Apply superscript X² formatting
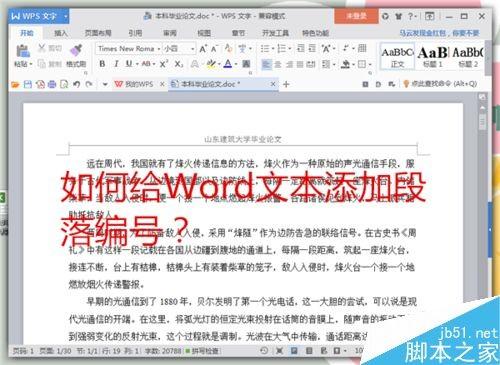 (163, 64)
